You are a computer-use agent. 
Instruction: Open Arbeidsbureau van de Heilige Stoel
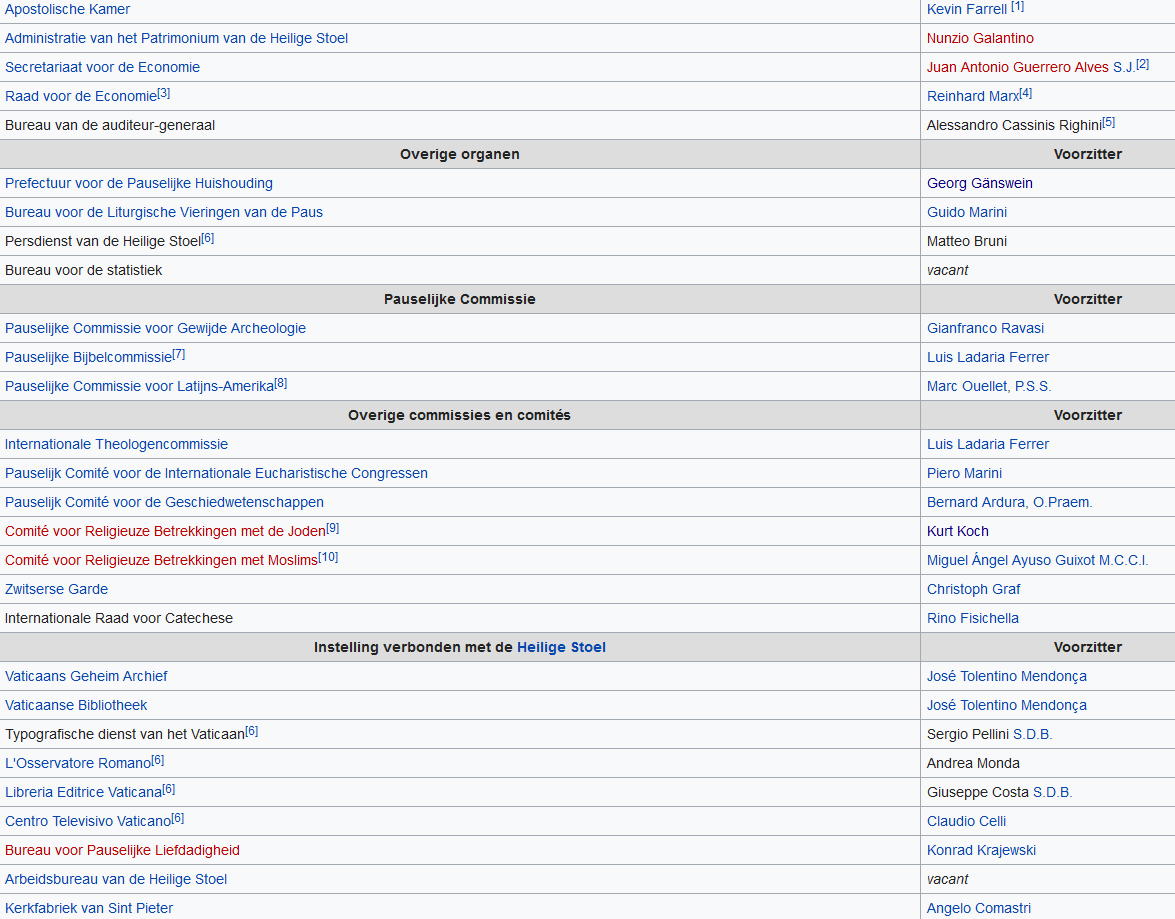(x=115, y=879)
